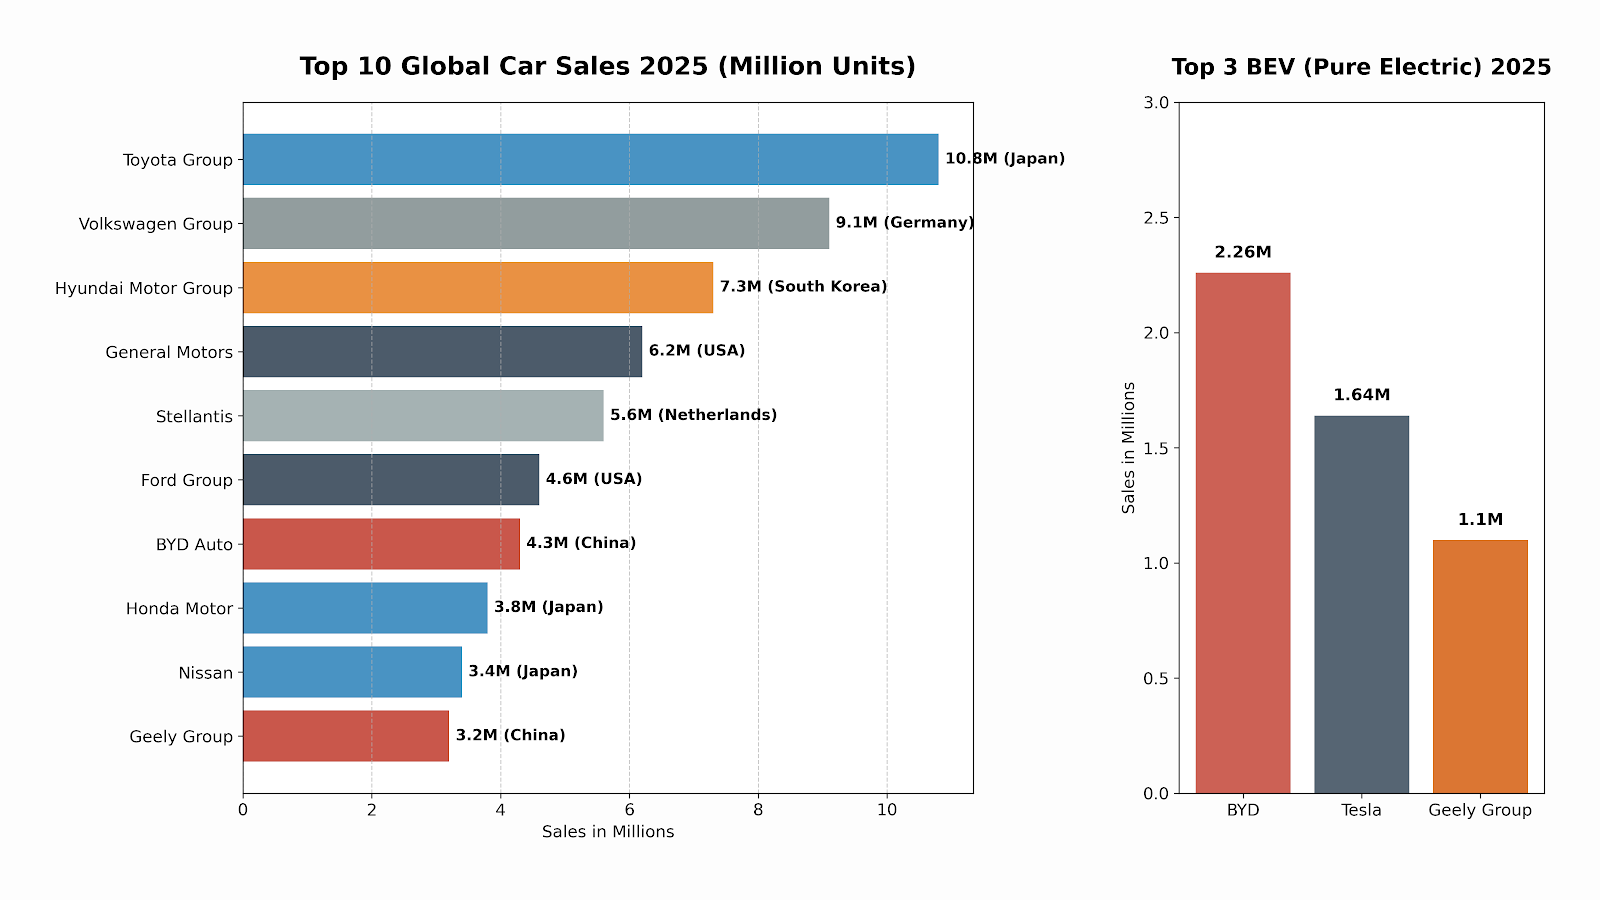Pick the Ford Group bar
The image size is (1600, 900).
click(390, 480)
